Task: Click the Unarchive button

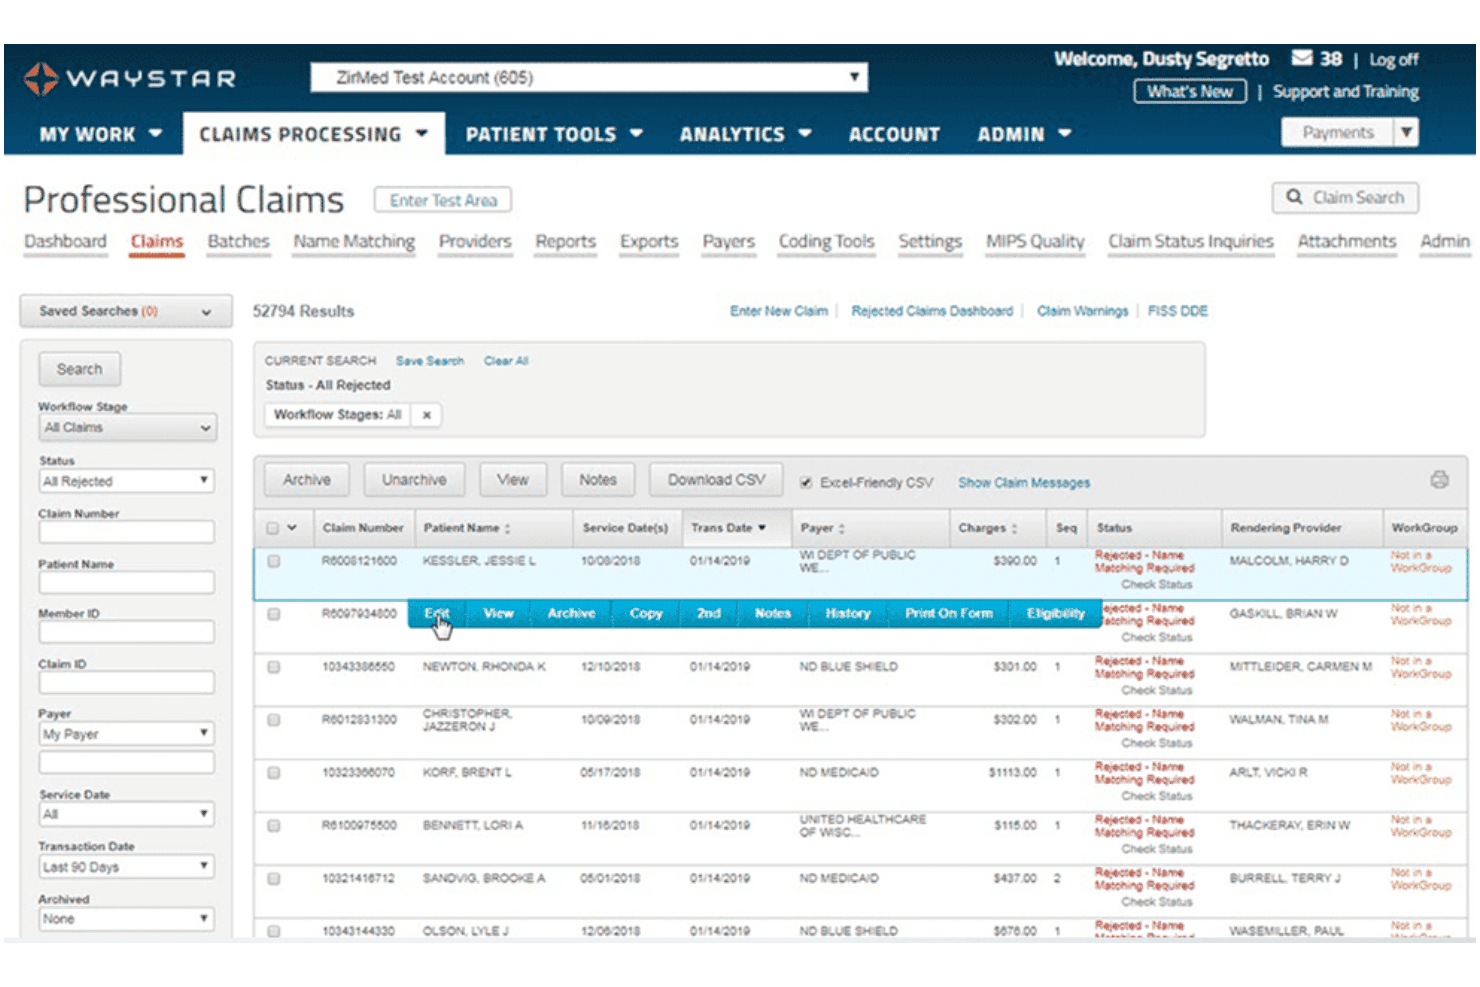Action: [414, 480]
